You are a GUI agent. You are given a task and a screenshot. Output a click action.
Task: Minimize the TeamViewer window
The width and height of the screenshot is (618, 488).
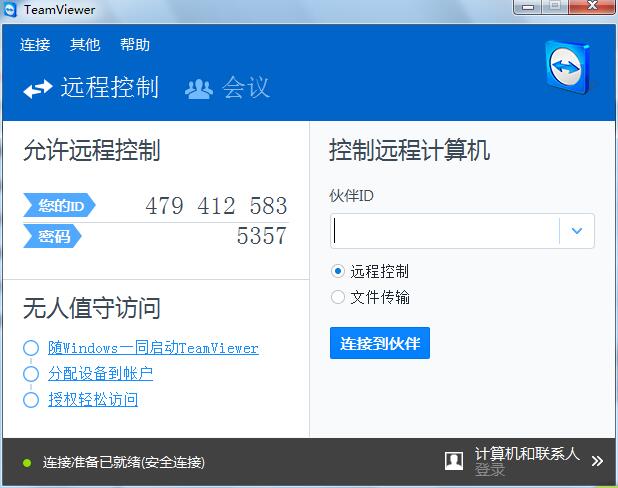(x=528, y=7)
